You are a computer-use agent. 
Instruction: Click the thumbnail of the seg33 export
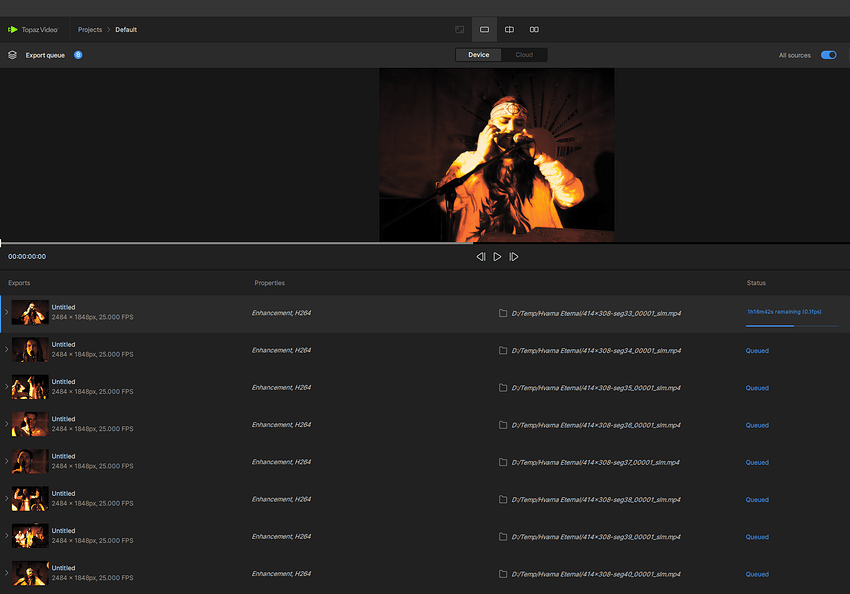tap(30, 312)
